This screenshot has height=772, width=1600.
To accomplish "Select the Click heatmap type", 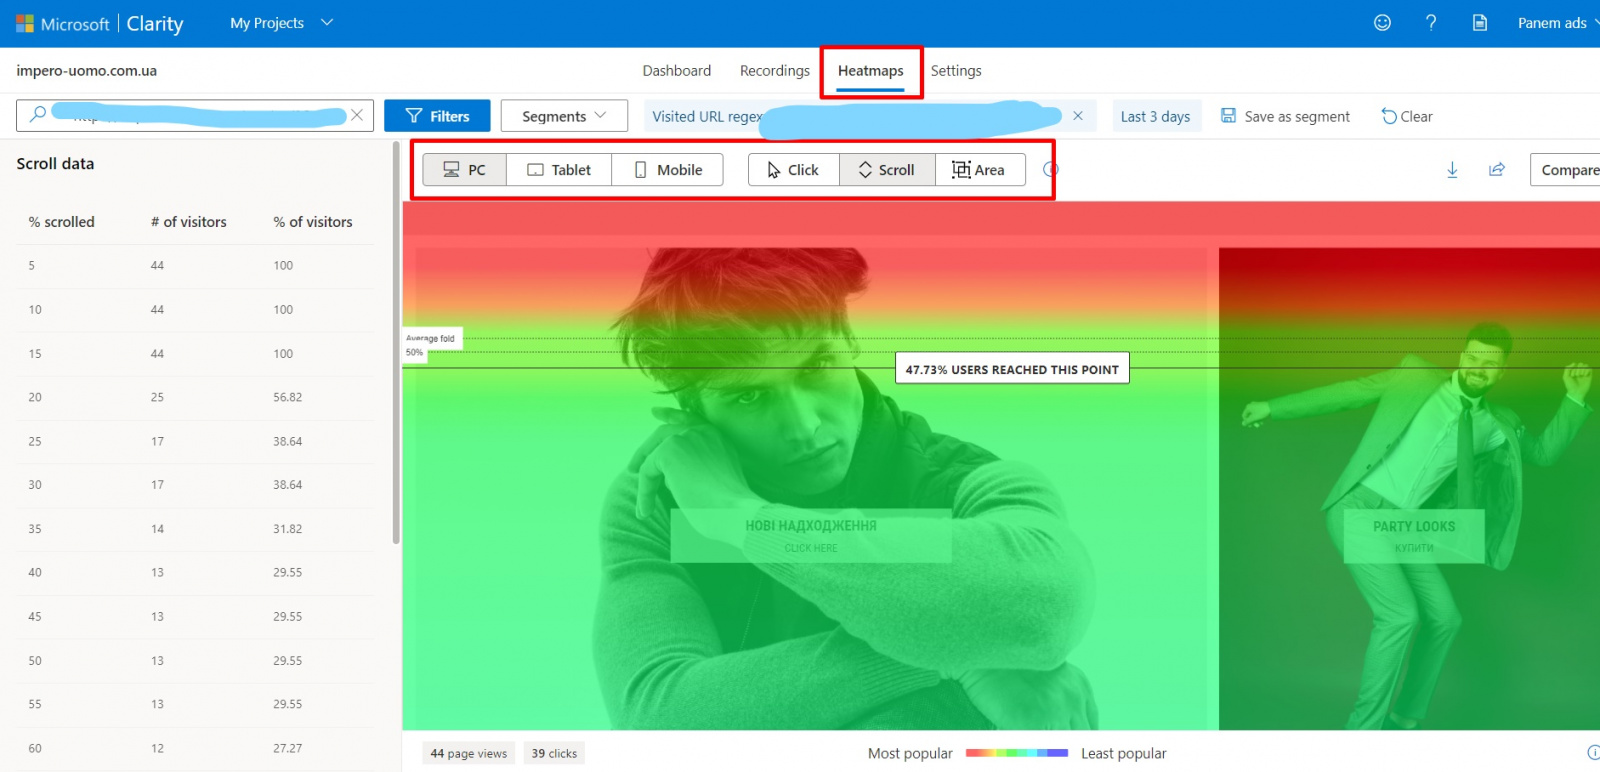I will click(x=793, y=170).
